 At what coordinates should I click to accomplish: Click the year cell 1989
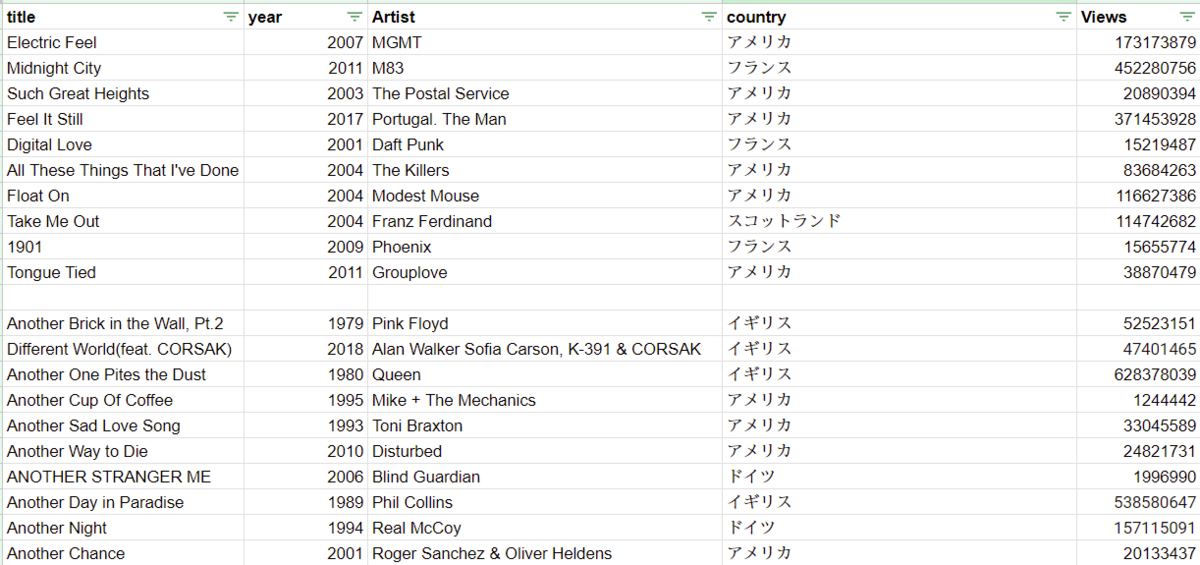[306, 502]
